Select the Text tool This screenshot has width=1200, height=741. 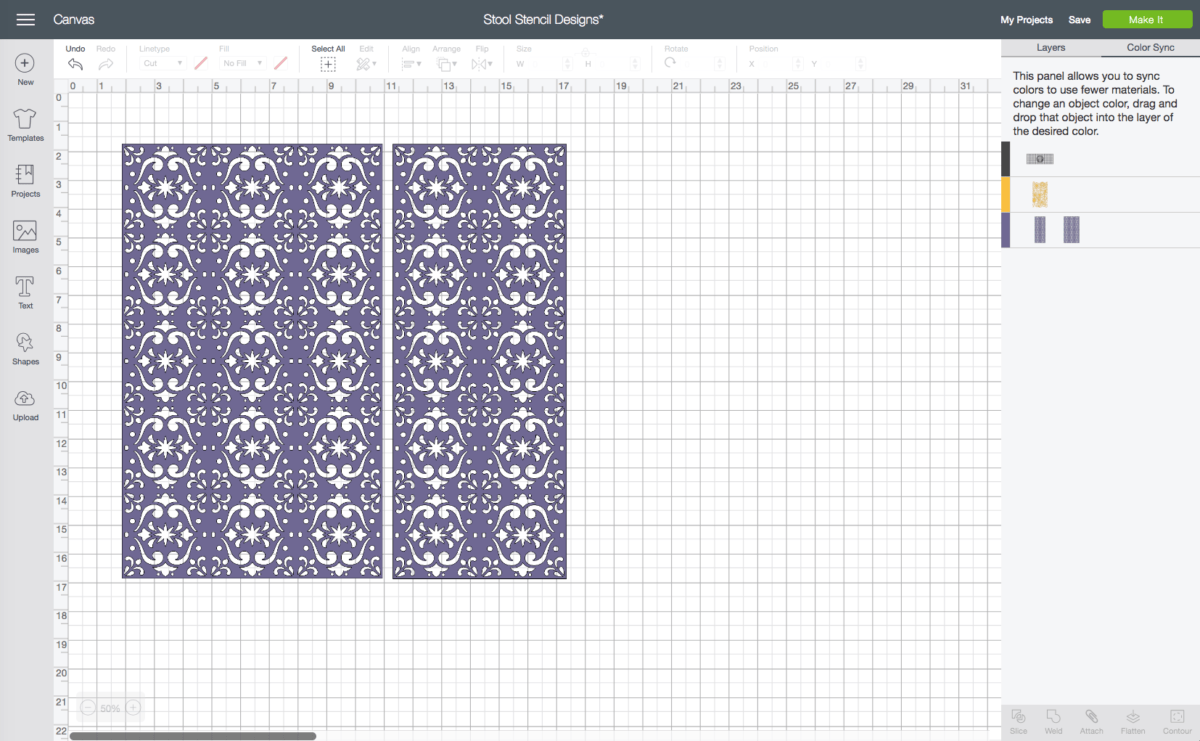(x=25, y=288)
